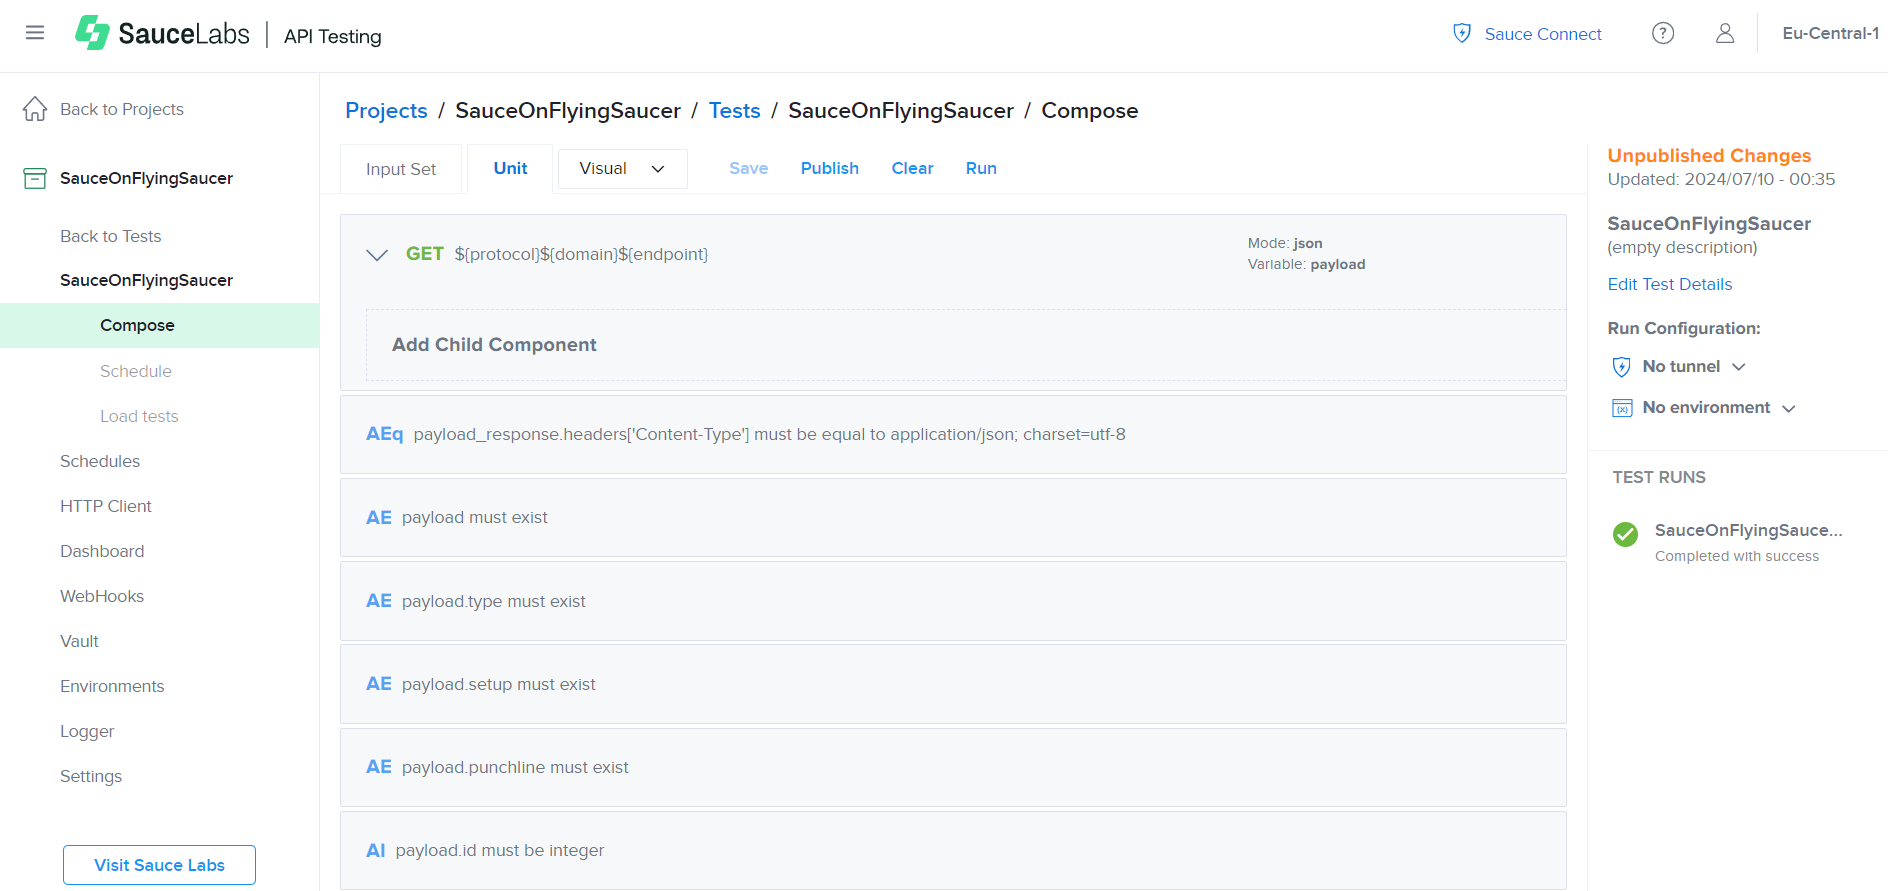Select the AEq Content-Type assertion row
Screen dimensions: 1888x891
click(x=953, y=434)
